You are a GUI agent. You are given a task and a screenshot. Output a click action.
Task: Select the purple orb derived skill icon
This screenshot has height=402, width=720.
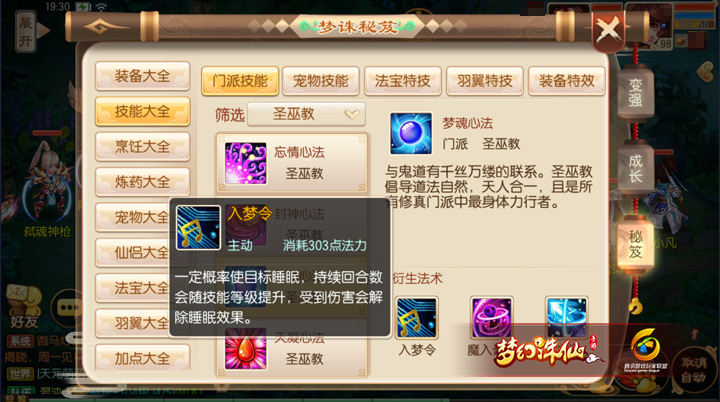tap(491, 318)
